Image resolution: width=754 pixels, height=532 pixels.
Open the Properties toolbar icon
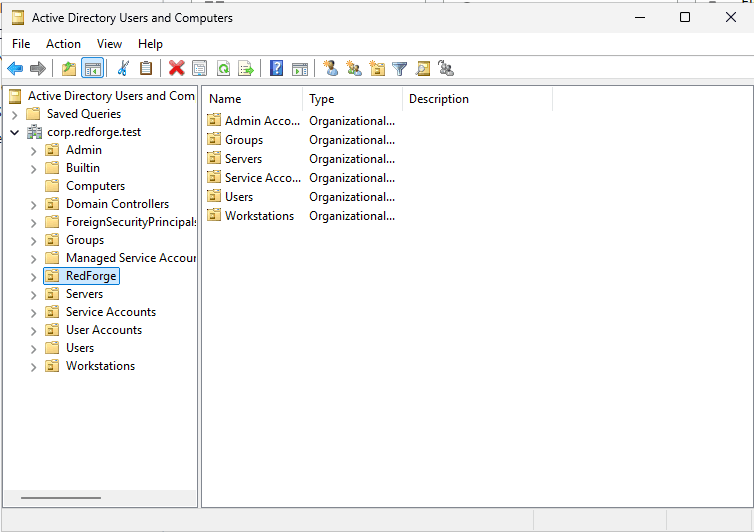[x=200, y=68]
